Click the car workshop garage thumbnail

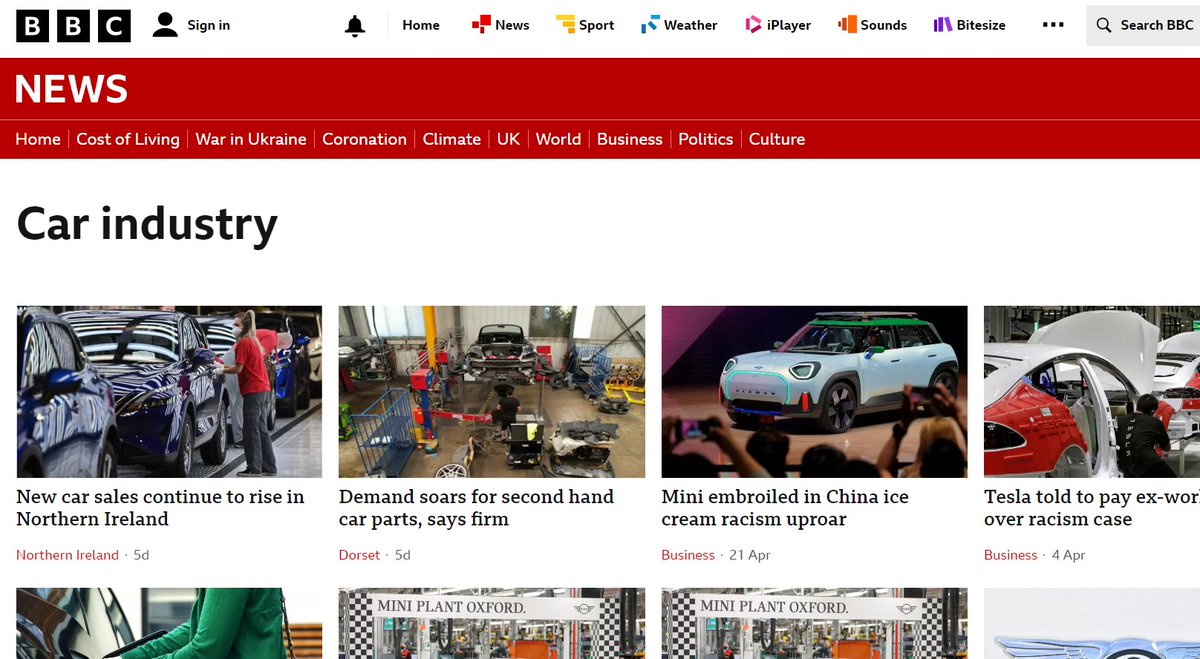pos(492,392)
